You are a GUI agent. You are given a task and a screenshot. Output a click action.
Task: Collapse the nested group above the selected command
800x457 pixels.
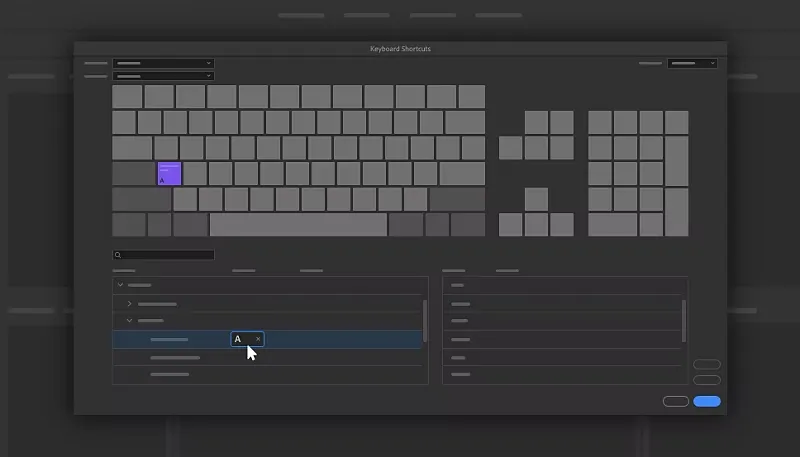click(130, 320)
